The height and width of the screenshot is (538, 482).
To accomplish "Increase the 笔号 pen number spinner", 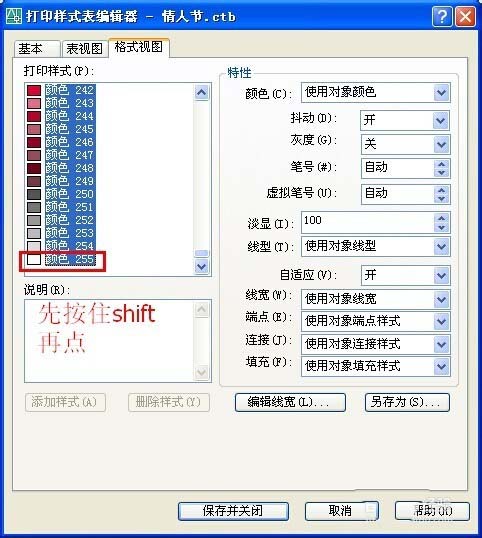I will 442,164.
